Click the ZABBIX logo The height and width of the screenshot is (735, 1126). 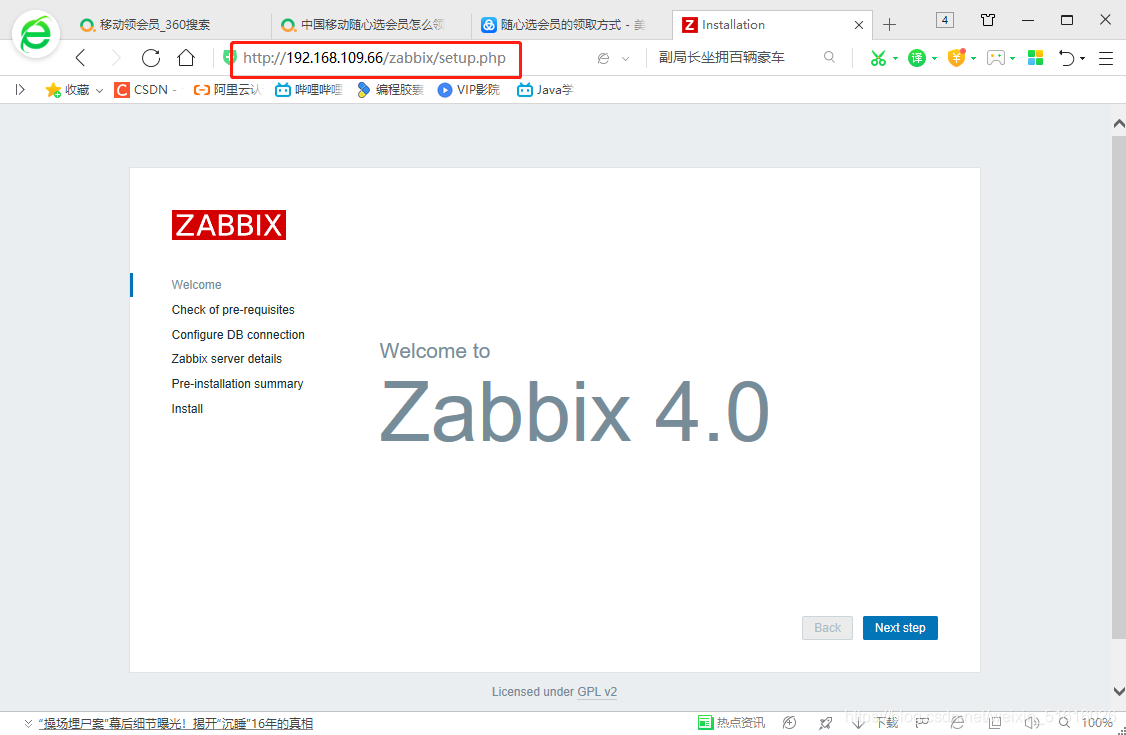(x=229, y=225)
